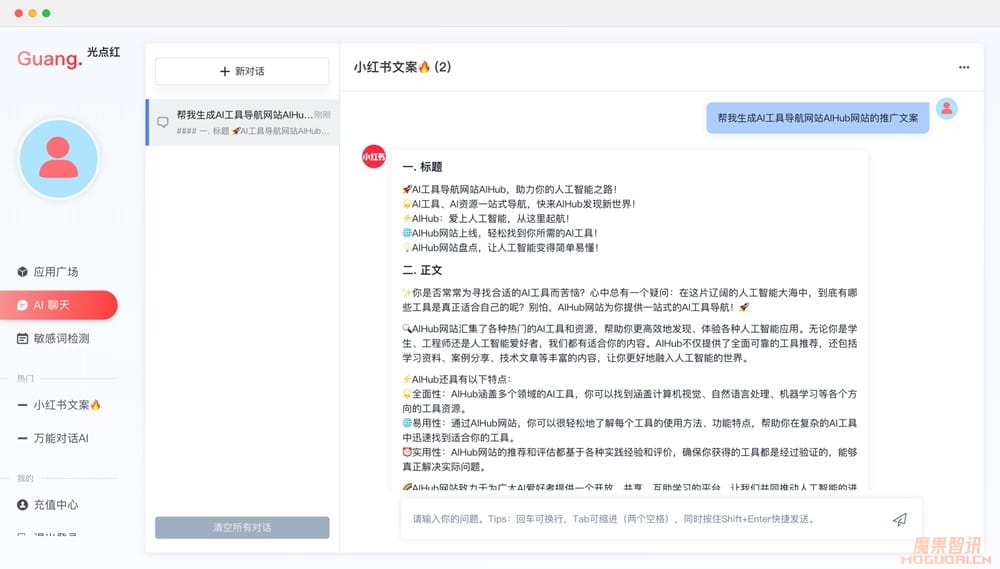Click the macOS yellow minimize window button
Screen dimensions: 1000x569
33,13
